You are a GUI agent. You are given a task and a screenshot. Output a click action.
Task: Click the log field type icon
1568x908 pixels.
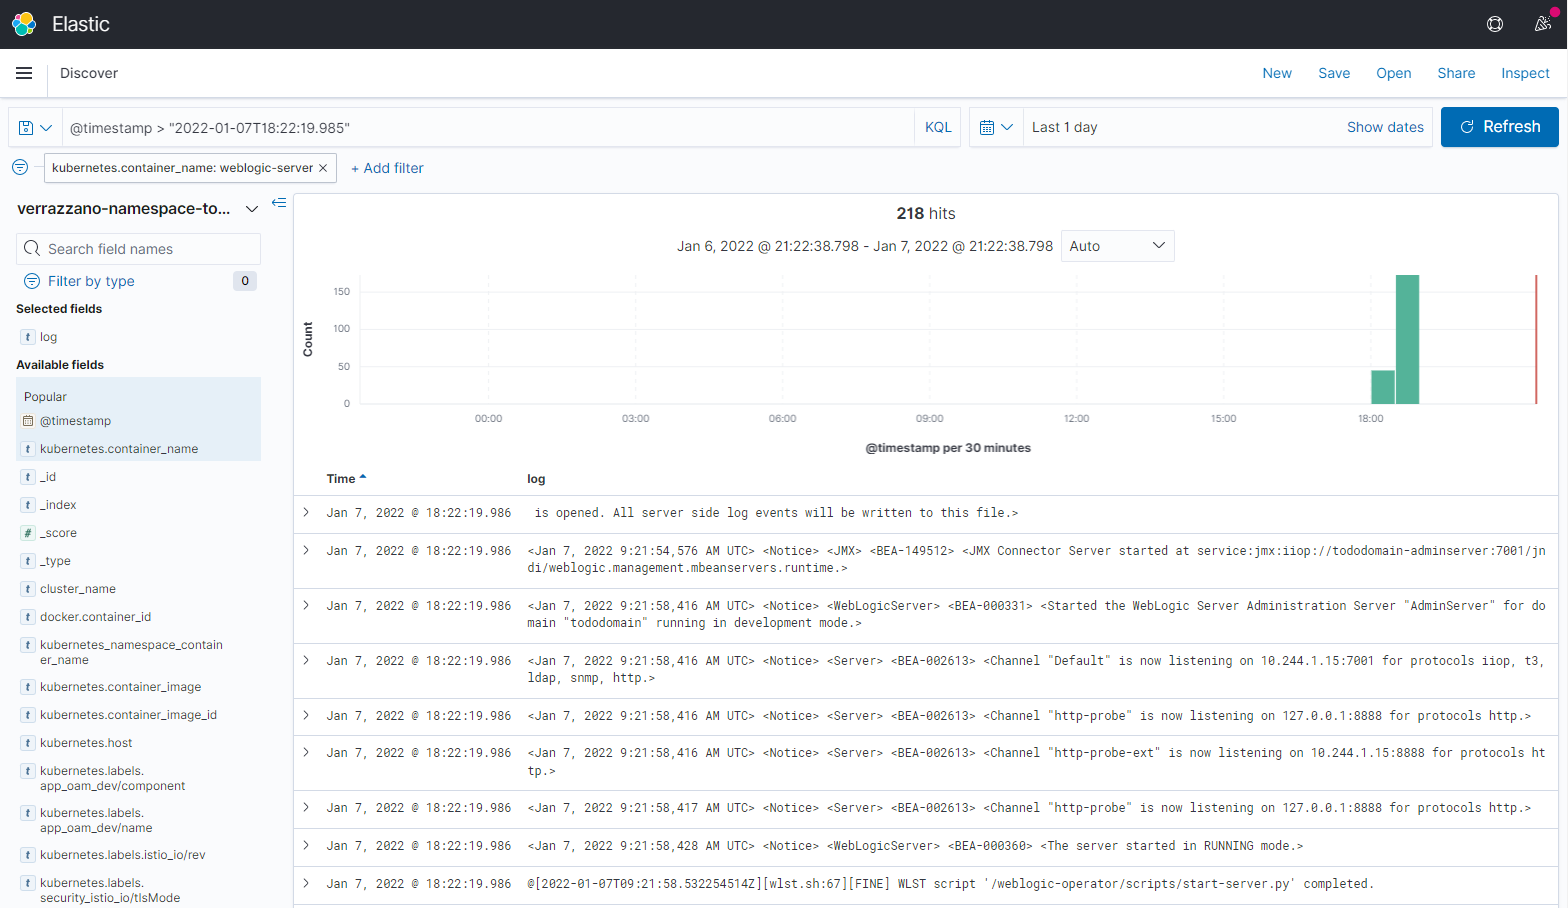(x=28, y=337)
